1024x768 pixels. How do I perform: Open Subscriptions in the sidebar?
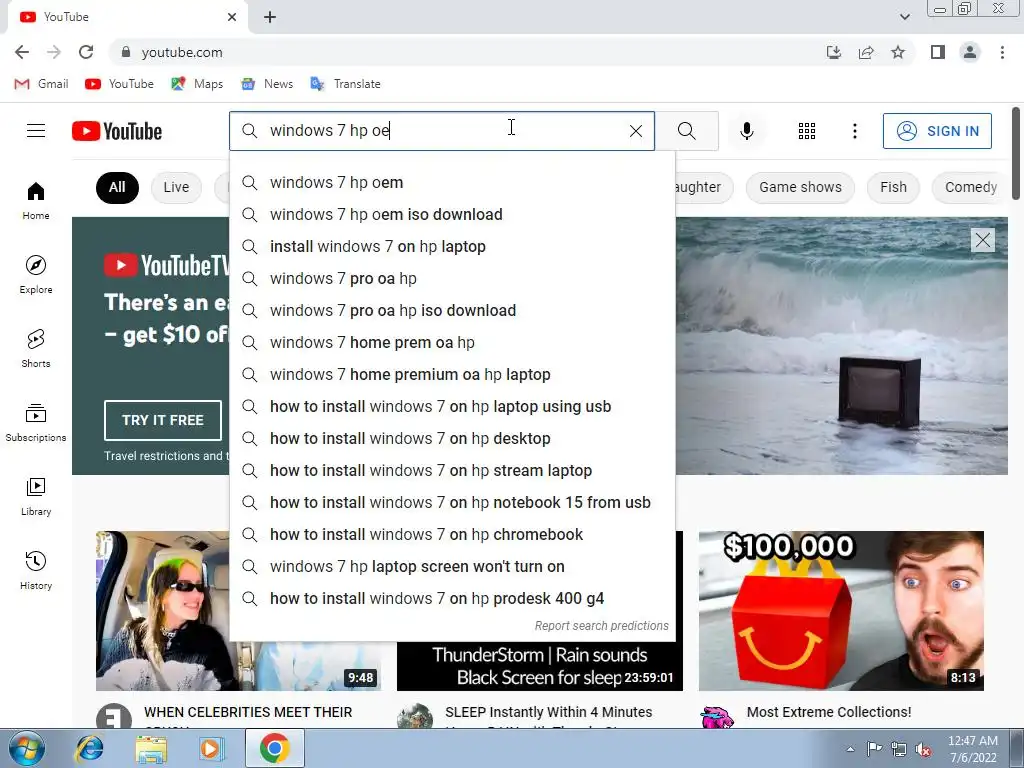[36, 423]
